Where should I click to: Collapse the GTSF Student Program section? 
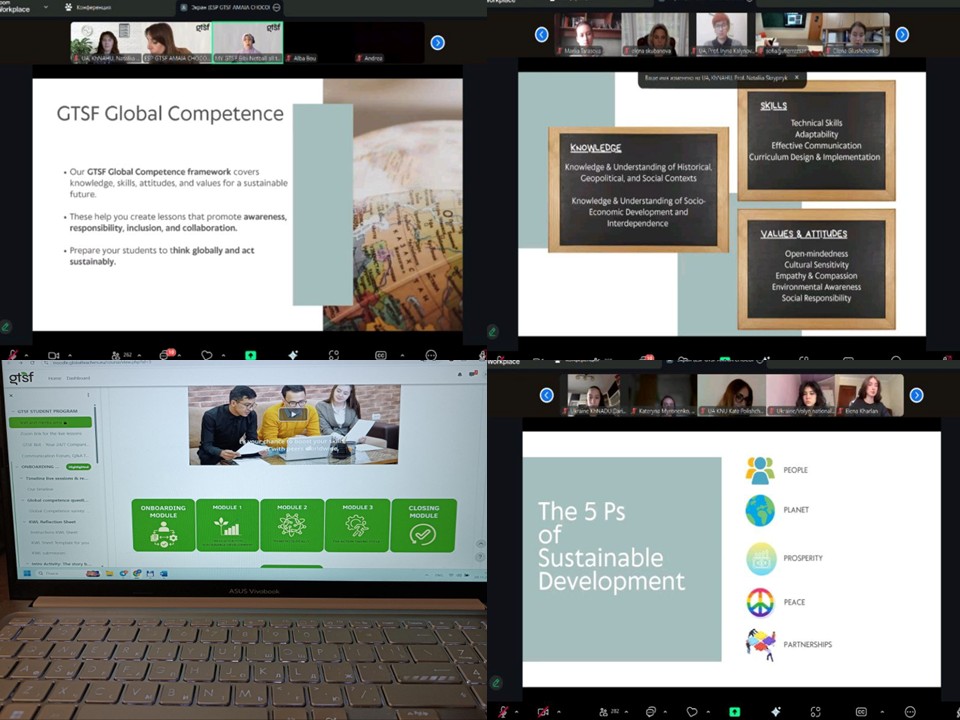click(11, 410)
